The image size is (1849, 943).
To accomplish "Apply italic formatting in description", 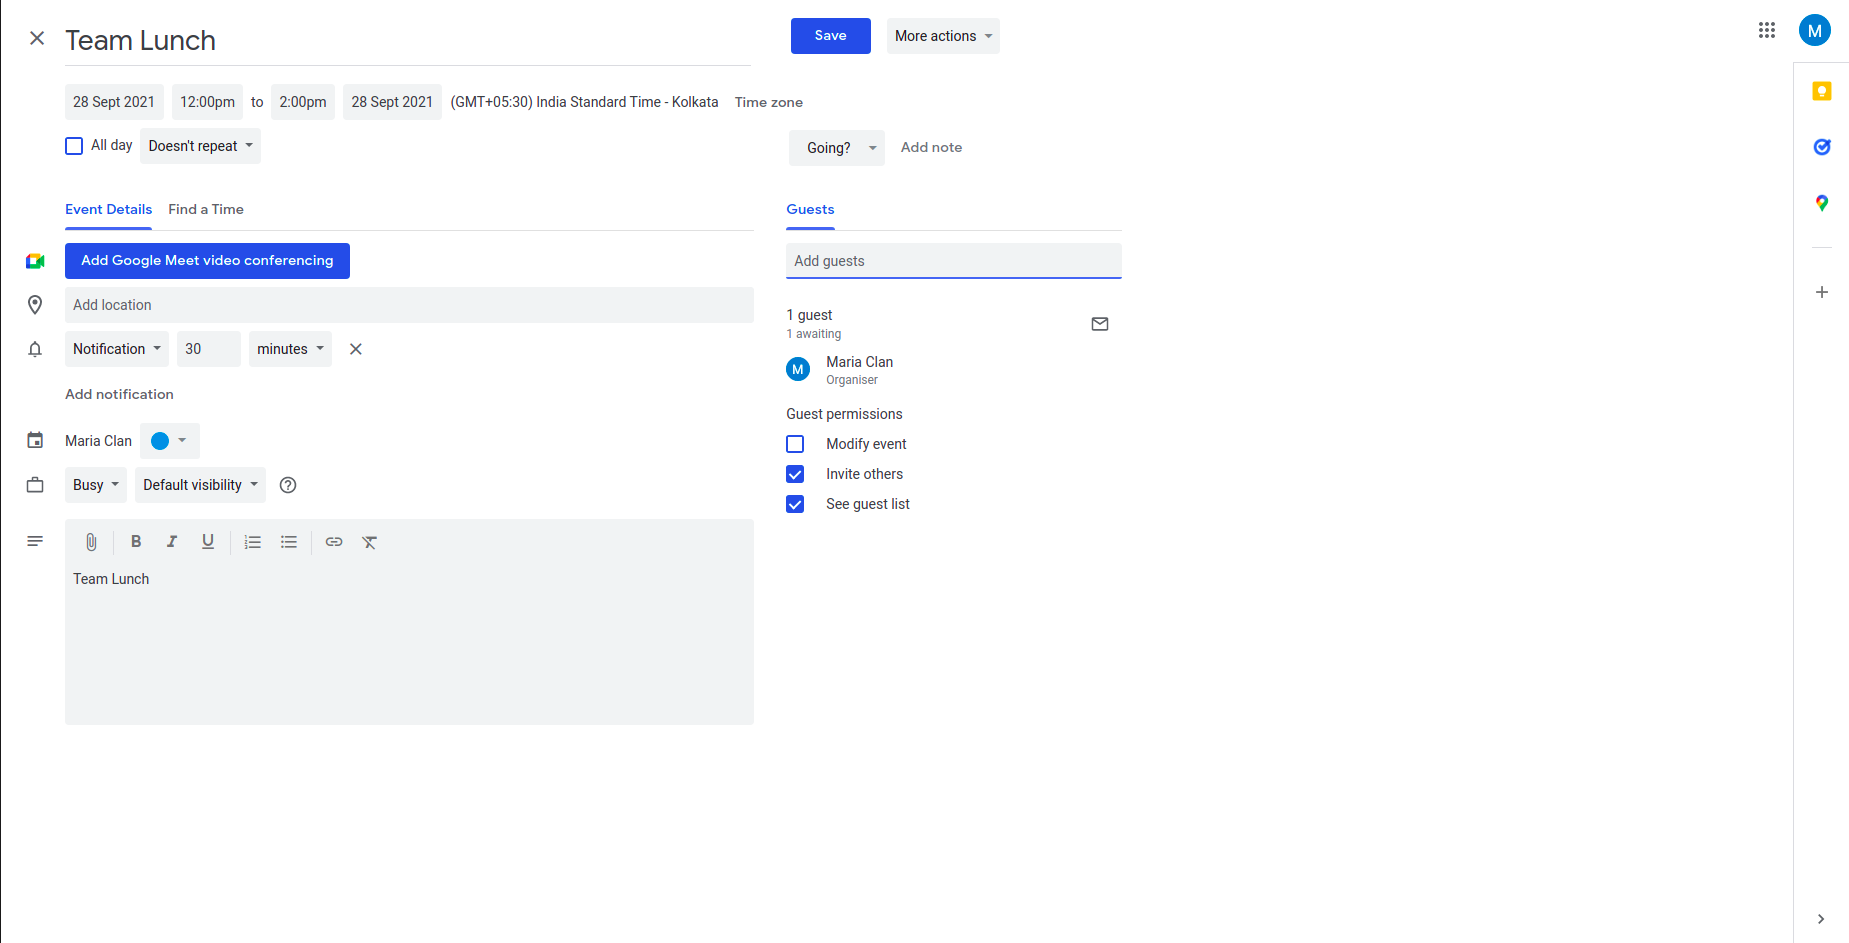I will pos(171,541).
